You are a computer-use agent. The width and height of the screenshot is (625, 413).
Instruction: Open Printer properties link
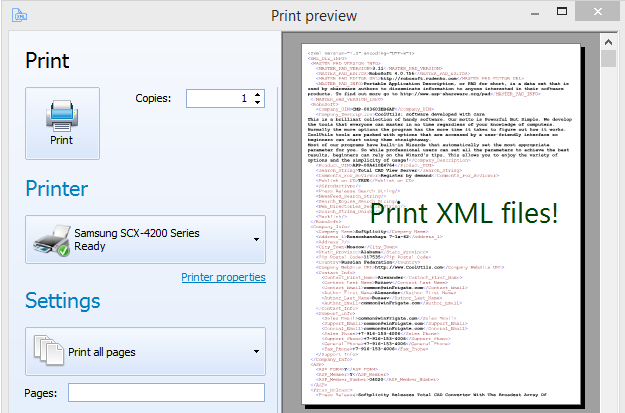point(223,277)
